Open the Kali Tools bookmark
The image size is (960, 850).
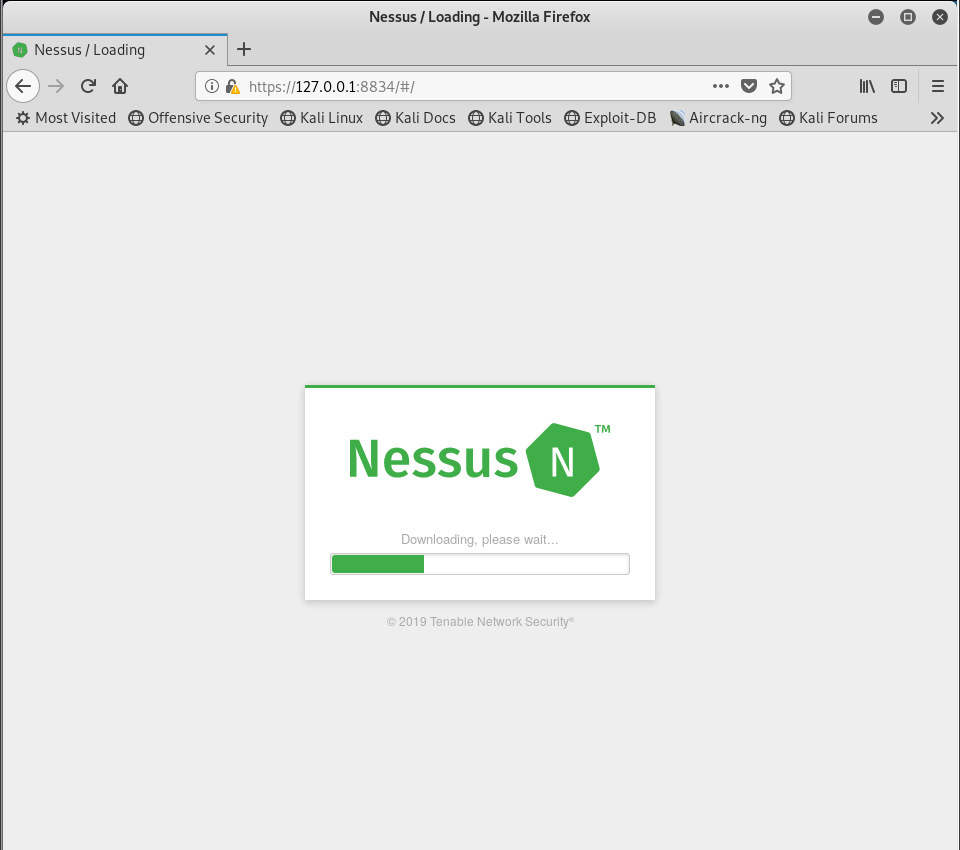click(509, 118)
